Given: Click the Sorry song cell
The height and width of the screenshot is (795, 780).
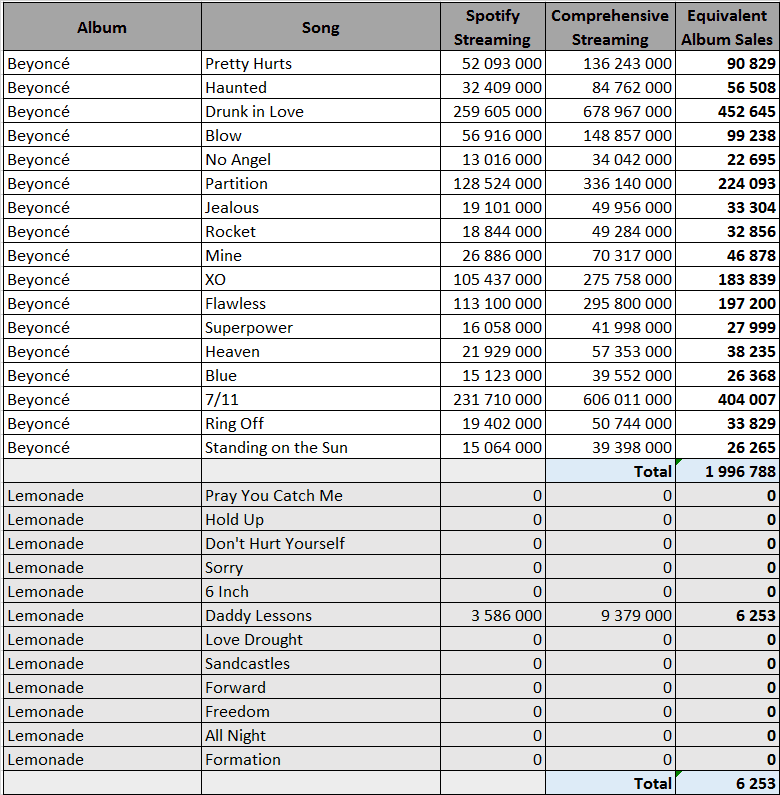Looking at the screenshot, I should click(321, 567).
